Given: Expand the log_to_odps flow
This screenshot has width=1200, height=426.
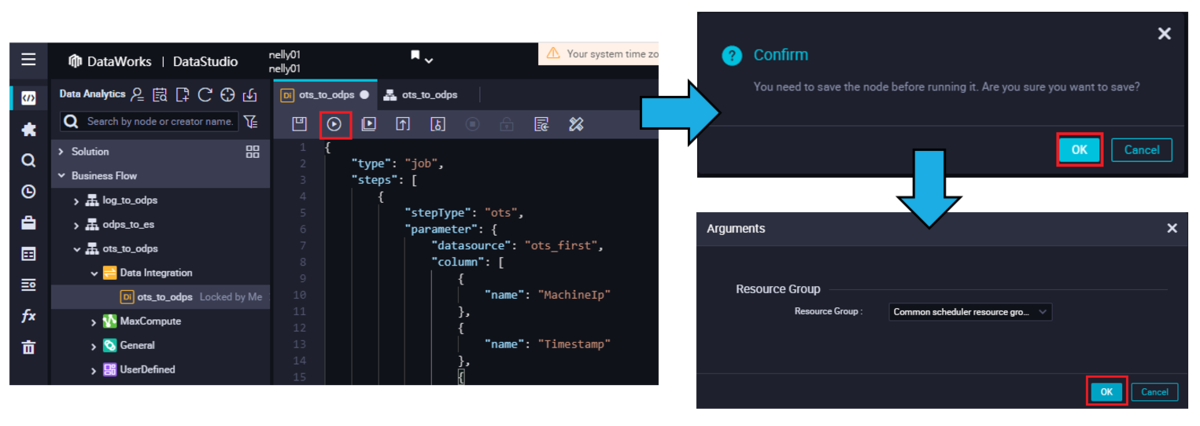Looking at the screenshot, I should click(76, 201).
